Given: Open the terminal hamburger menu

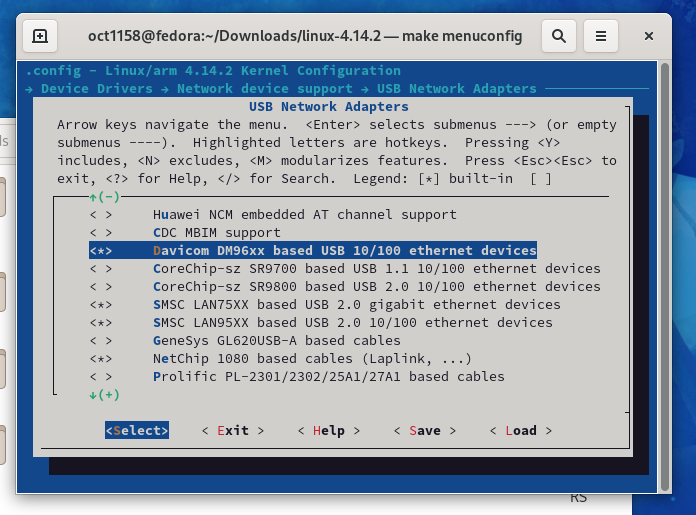Looking at the screenshot, I should (601, 36).
